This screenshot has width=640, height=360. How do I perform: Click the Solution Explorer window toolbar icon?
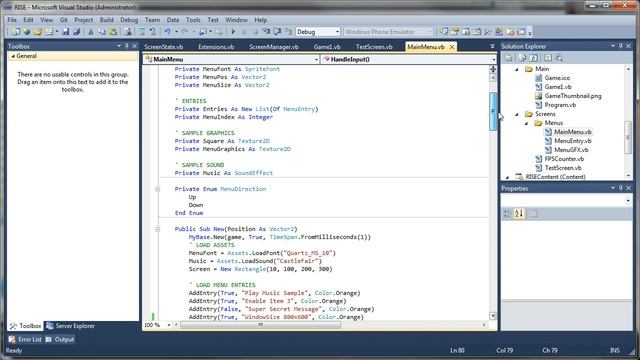coord(444,31)
